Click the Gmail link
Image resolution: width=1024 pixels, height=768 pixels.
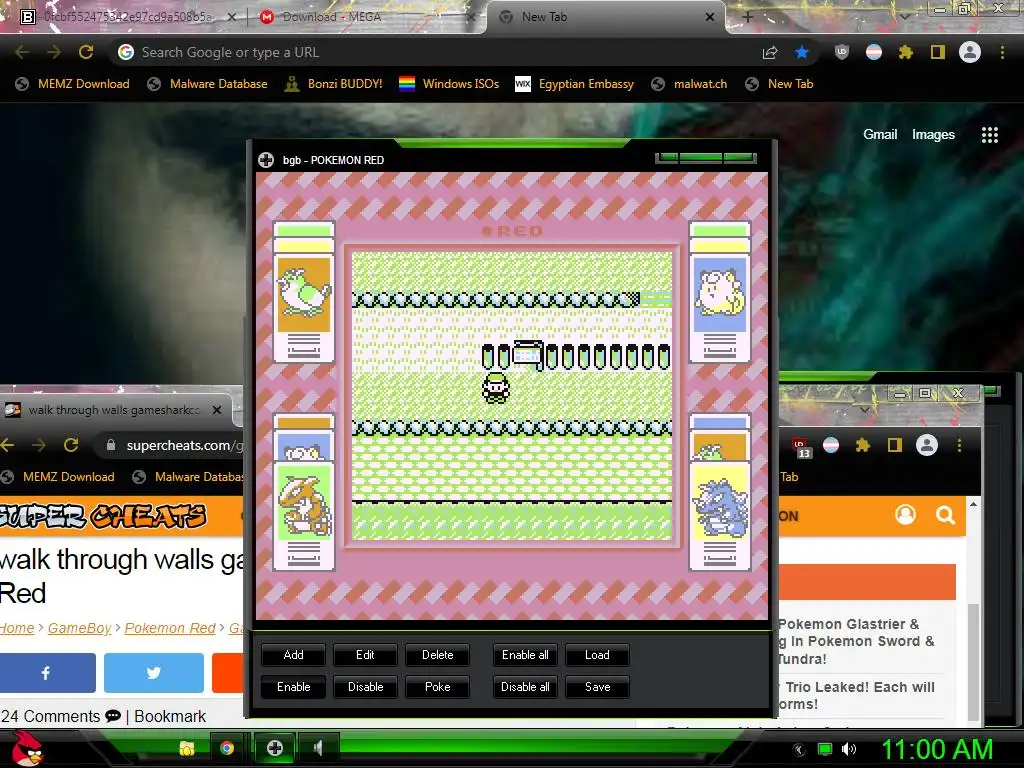coord(880,135)
